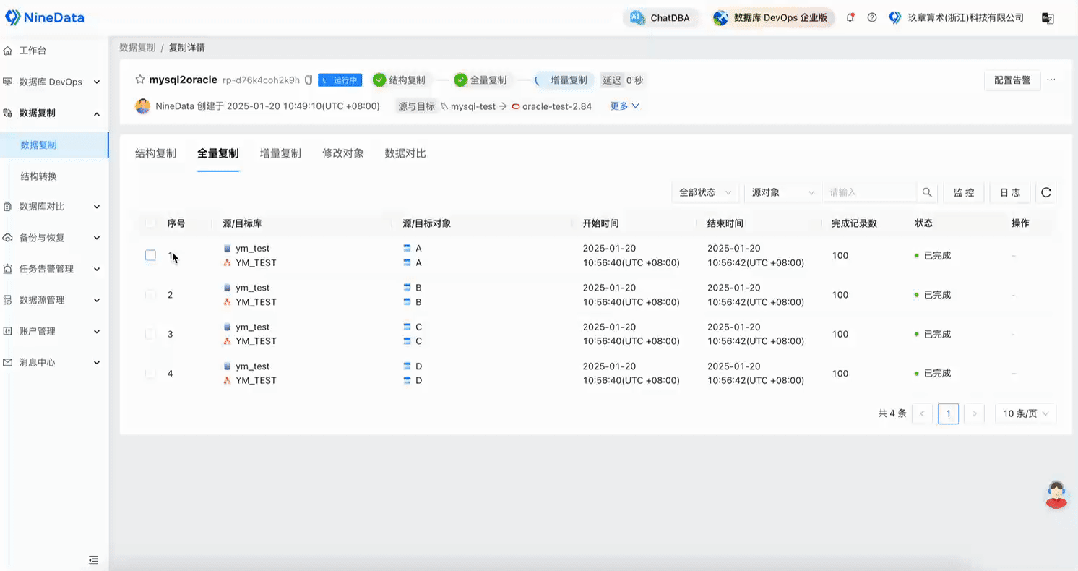Screen dimensions: 1078x571
Task: Click the notification icon in header
Action: tap(850, 18)
